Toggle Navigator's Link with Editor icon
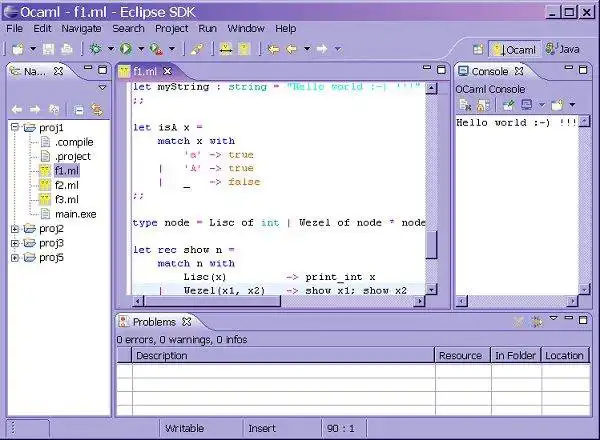600x440 pixels. pos(97,110)
